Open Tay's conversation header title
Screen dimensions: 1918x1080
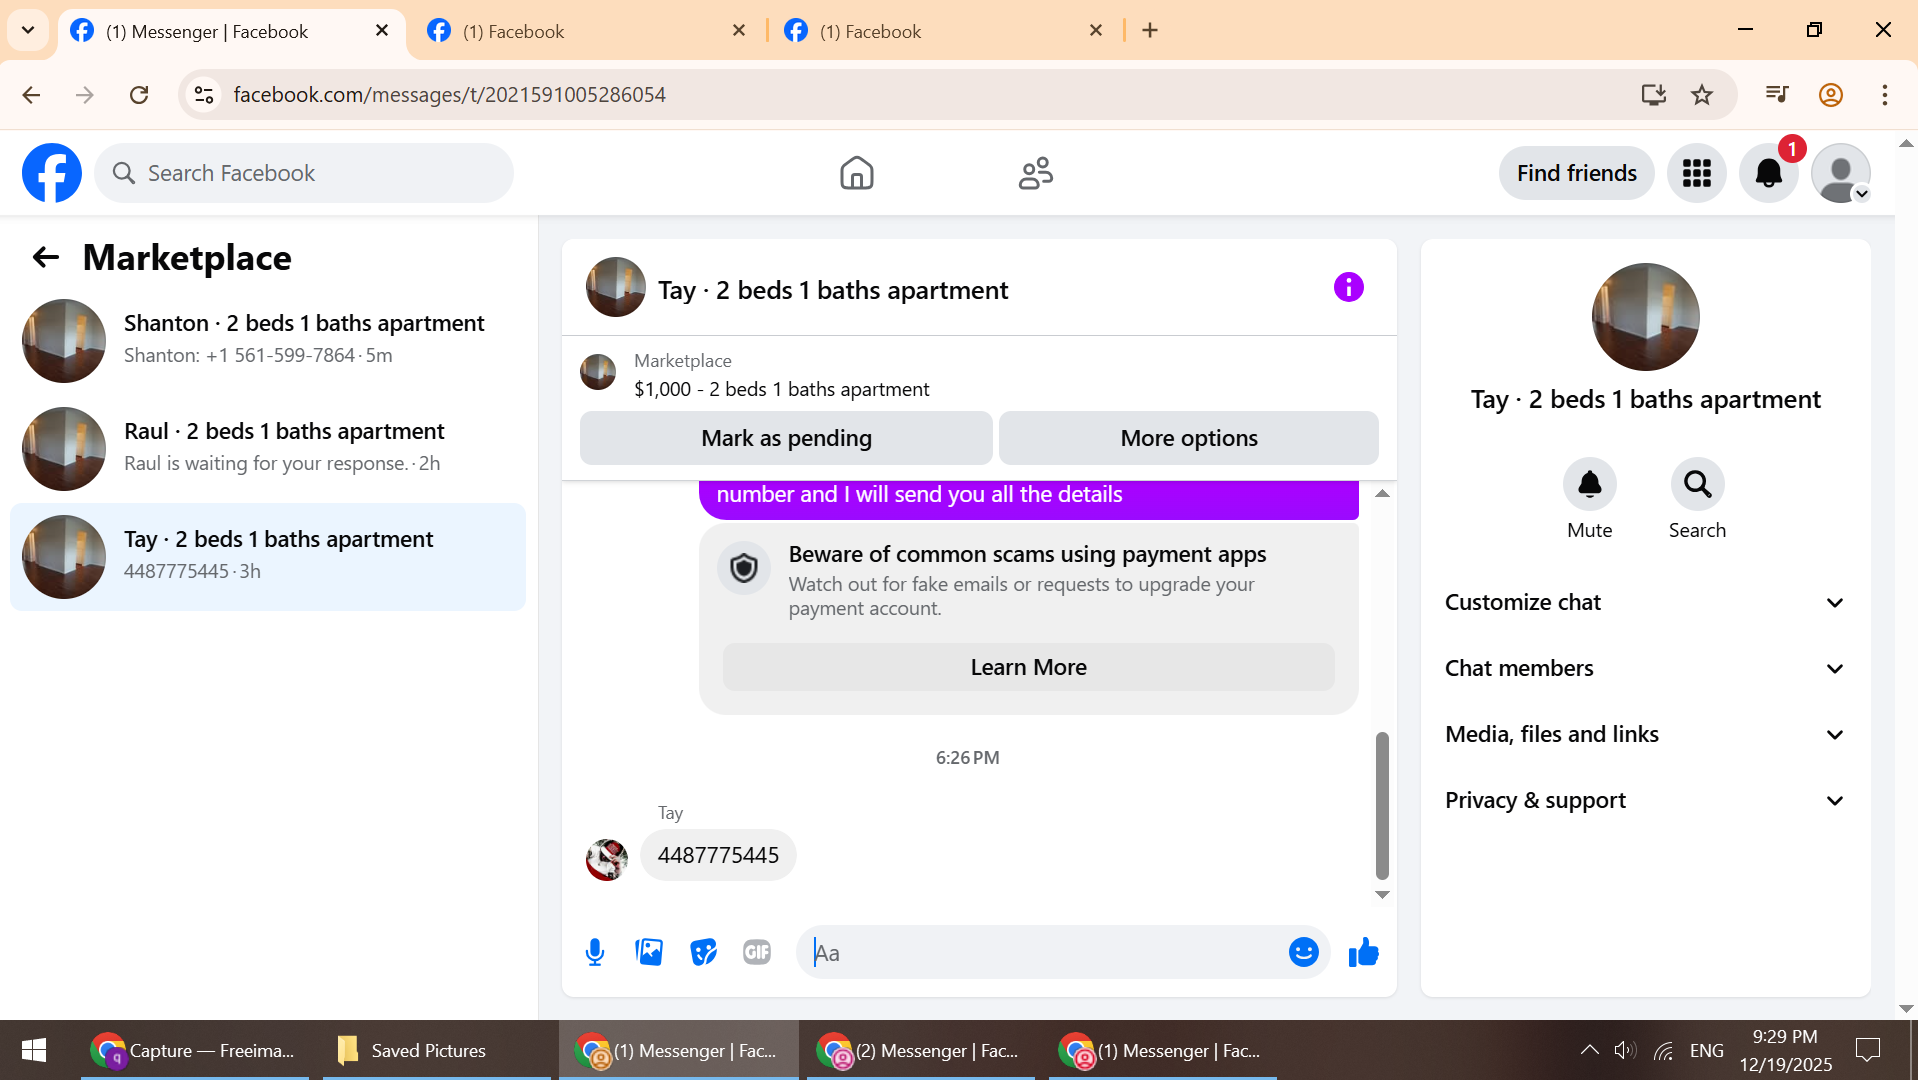tap(833, 290)
